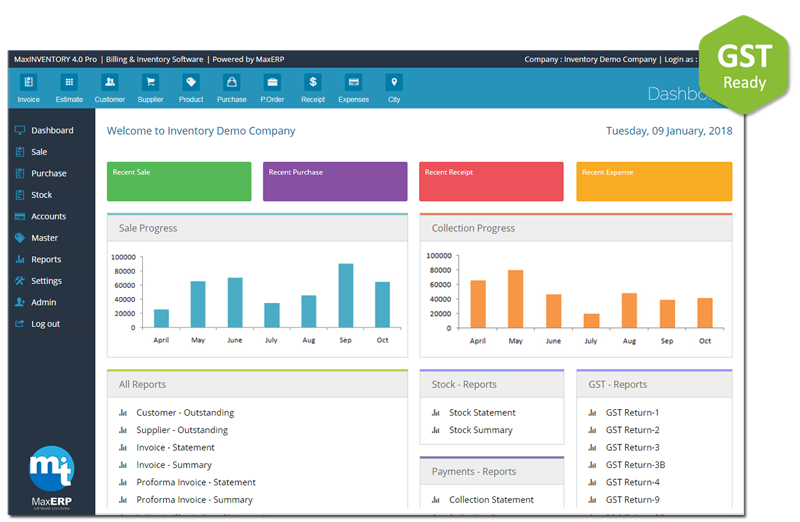Click Welcome to Inventory Demo Company heading

[201, 131]
